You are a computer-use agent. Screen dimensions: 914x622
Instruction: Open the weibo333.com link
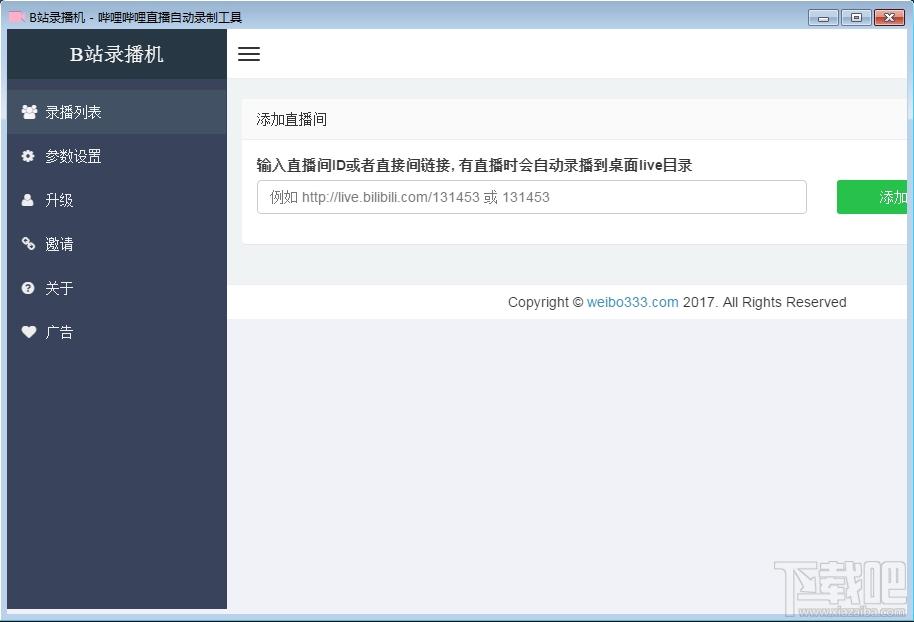tap(632, 302)
